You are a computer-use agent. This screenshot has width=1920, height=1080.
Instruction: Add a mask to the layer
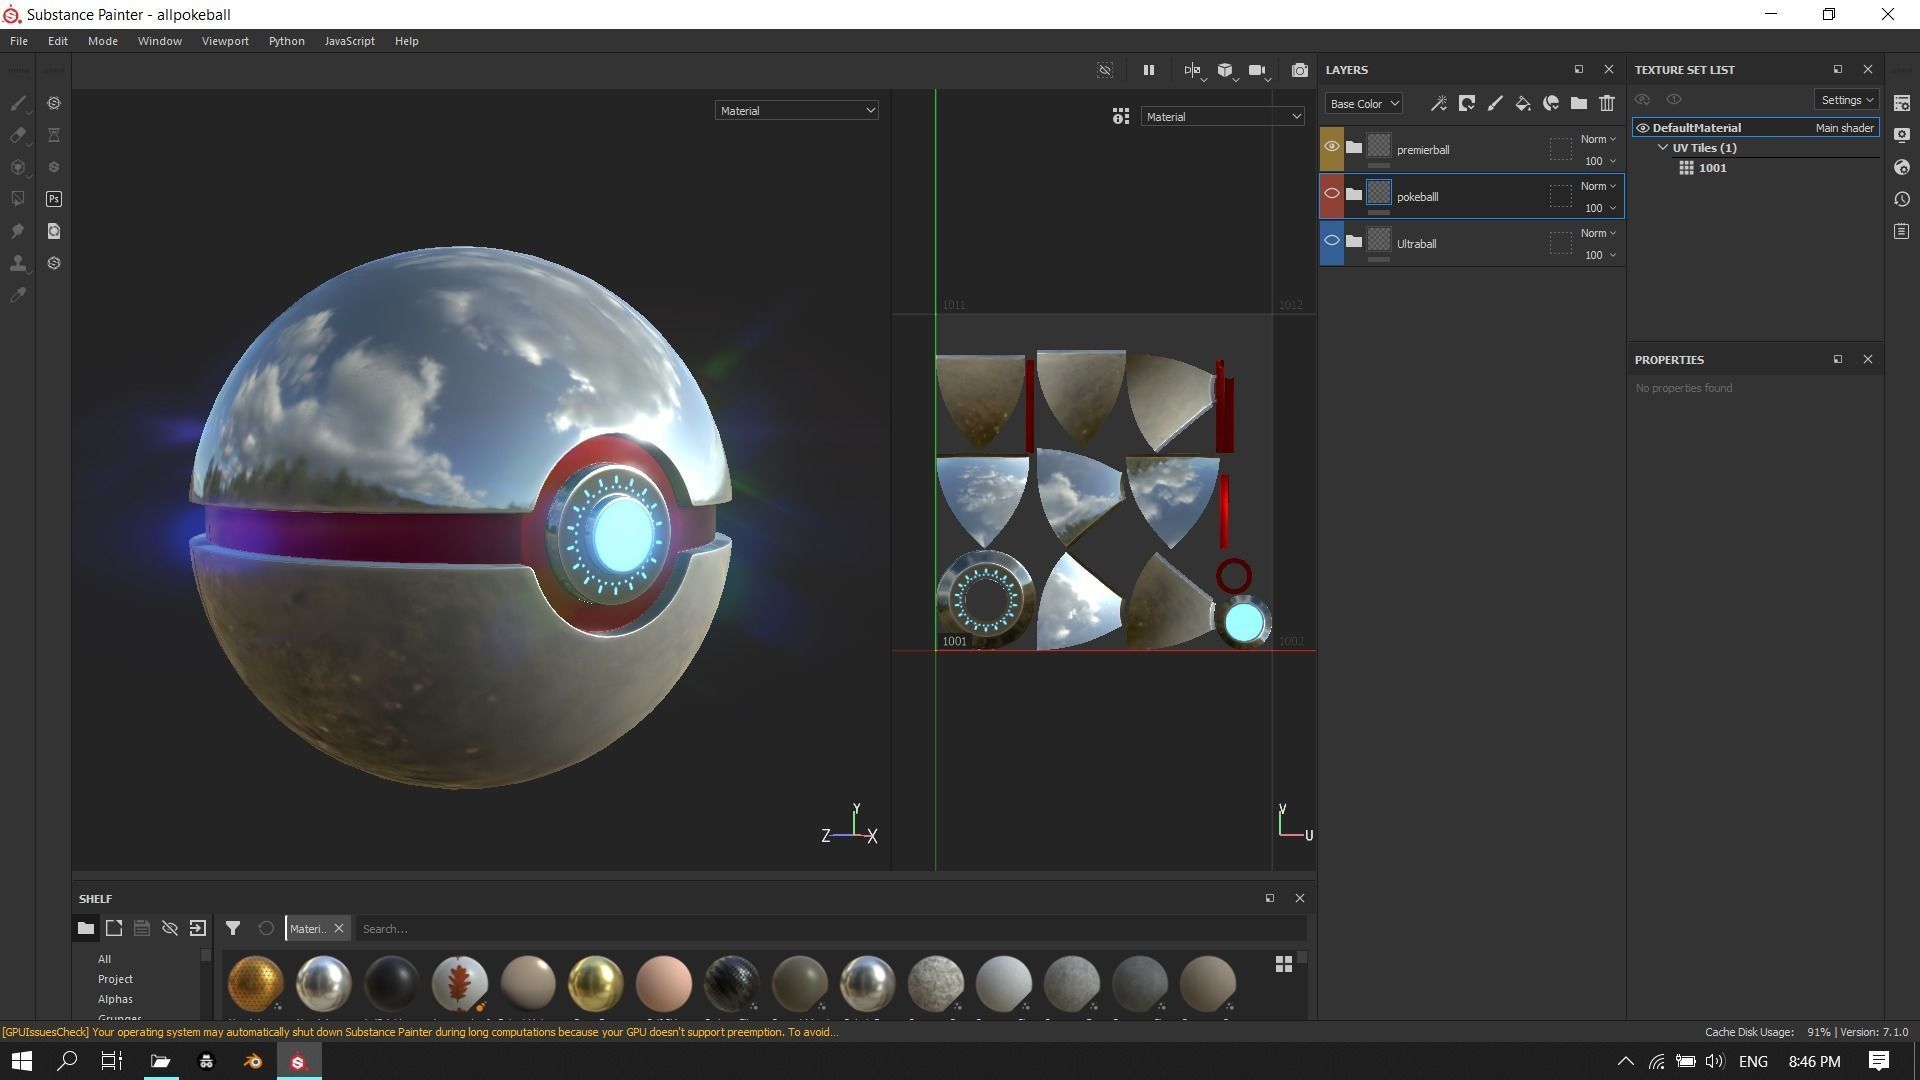click(x=1467, y=103)
